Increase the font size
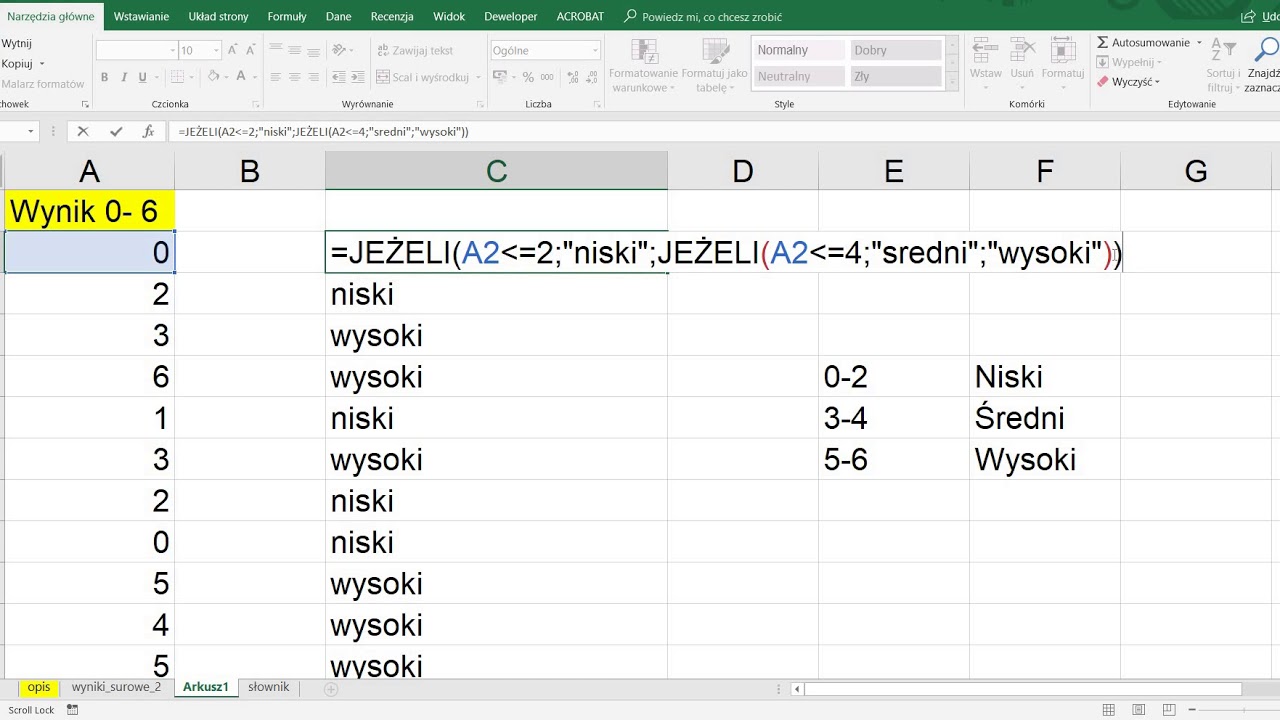Image resolution: width=1280 pixels, height=720 pixels. click(233, 50)
